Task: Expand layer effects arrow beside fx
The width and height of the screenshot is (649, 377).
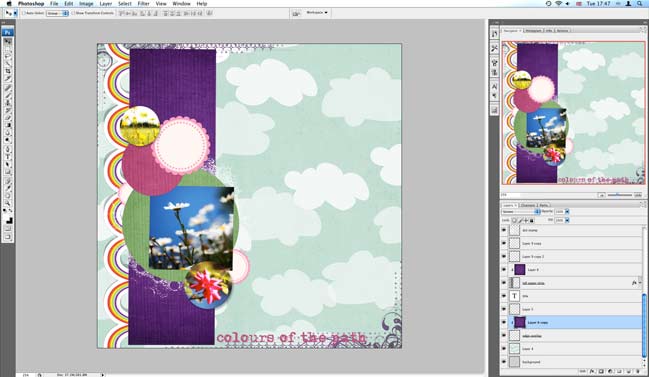Action: pos(640,283)
